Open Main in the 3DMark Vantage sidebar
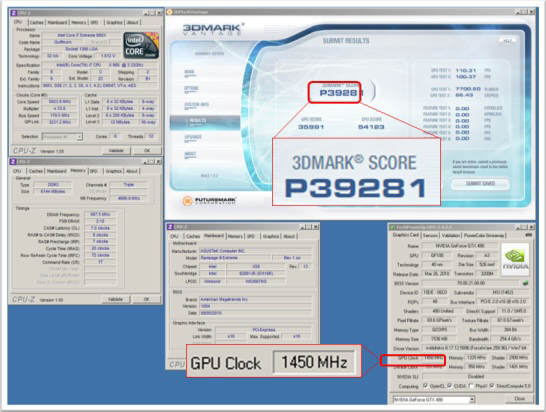546x412 pixels. 189,72
